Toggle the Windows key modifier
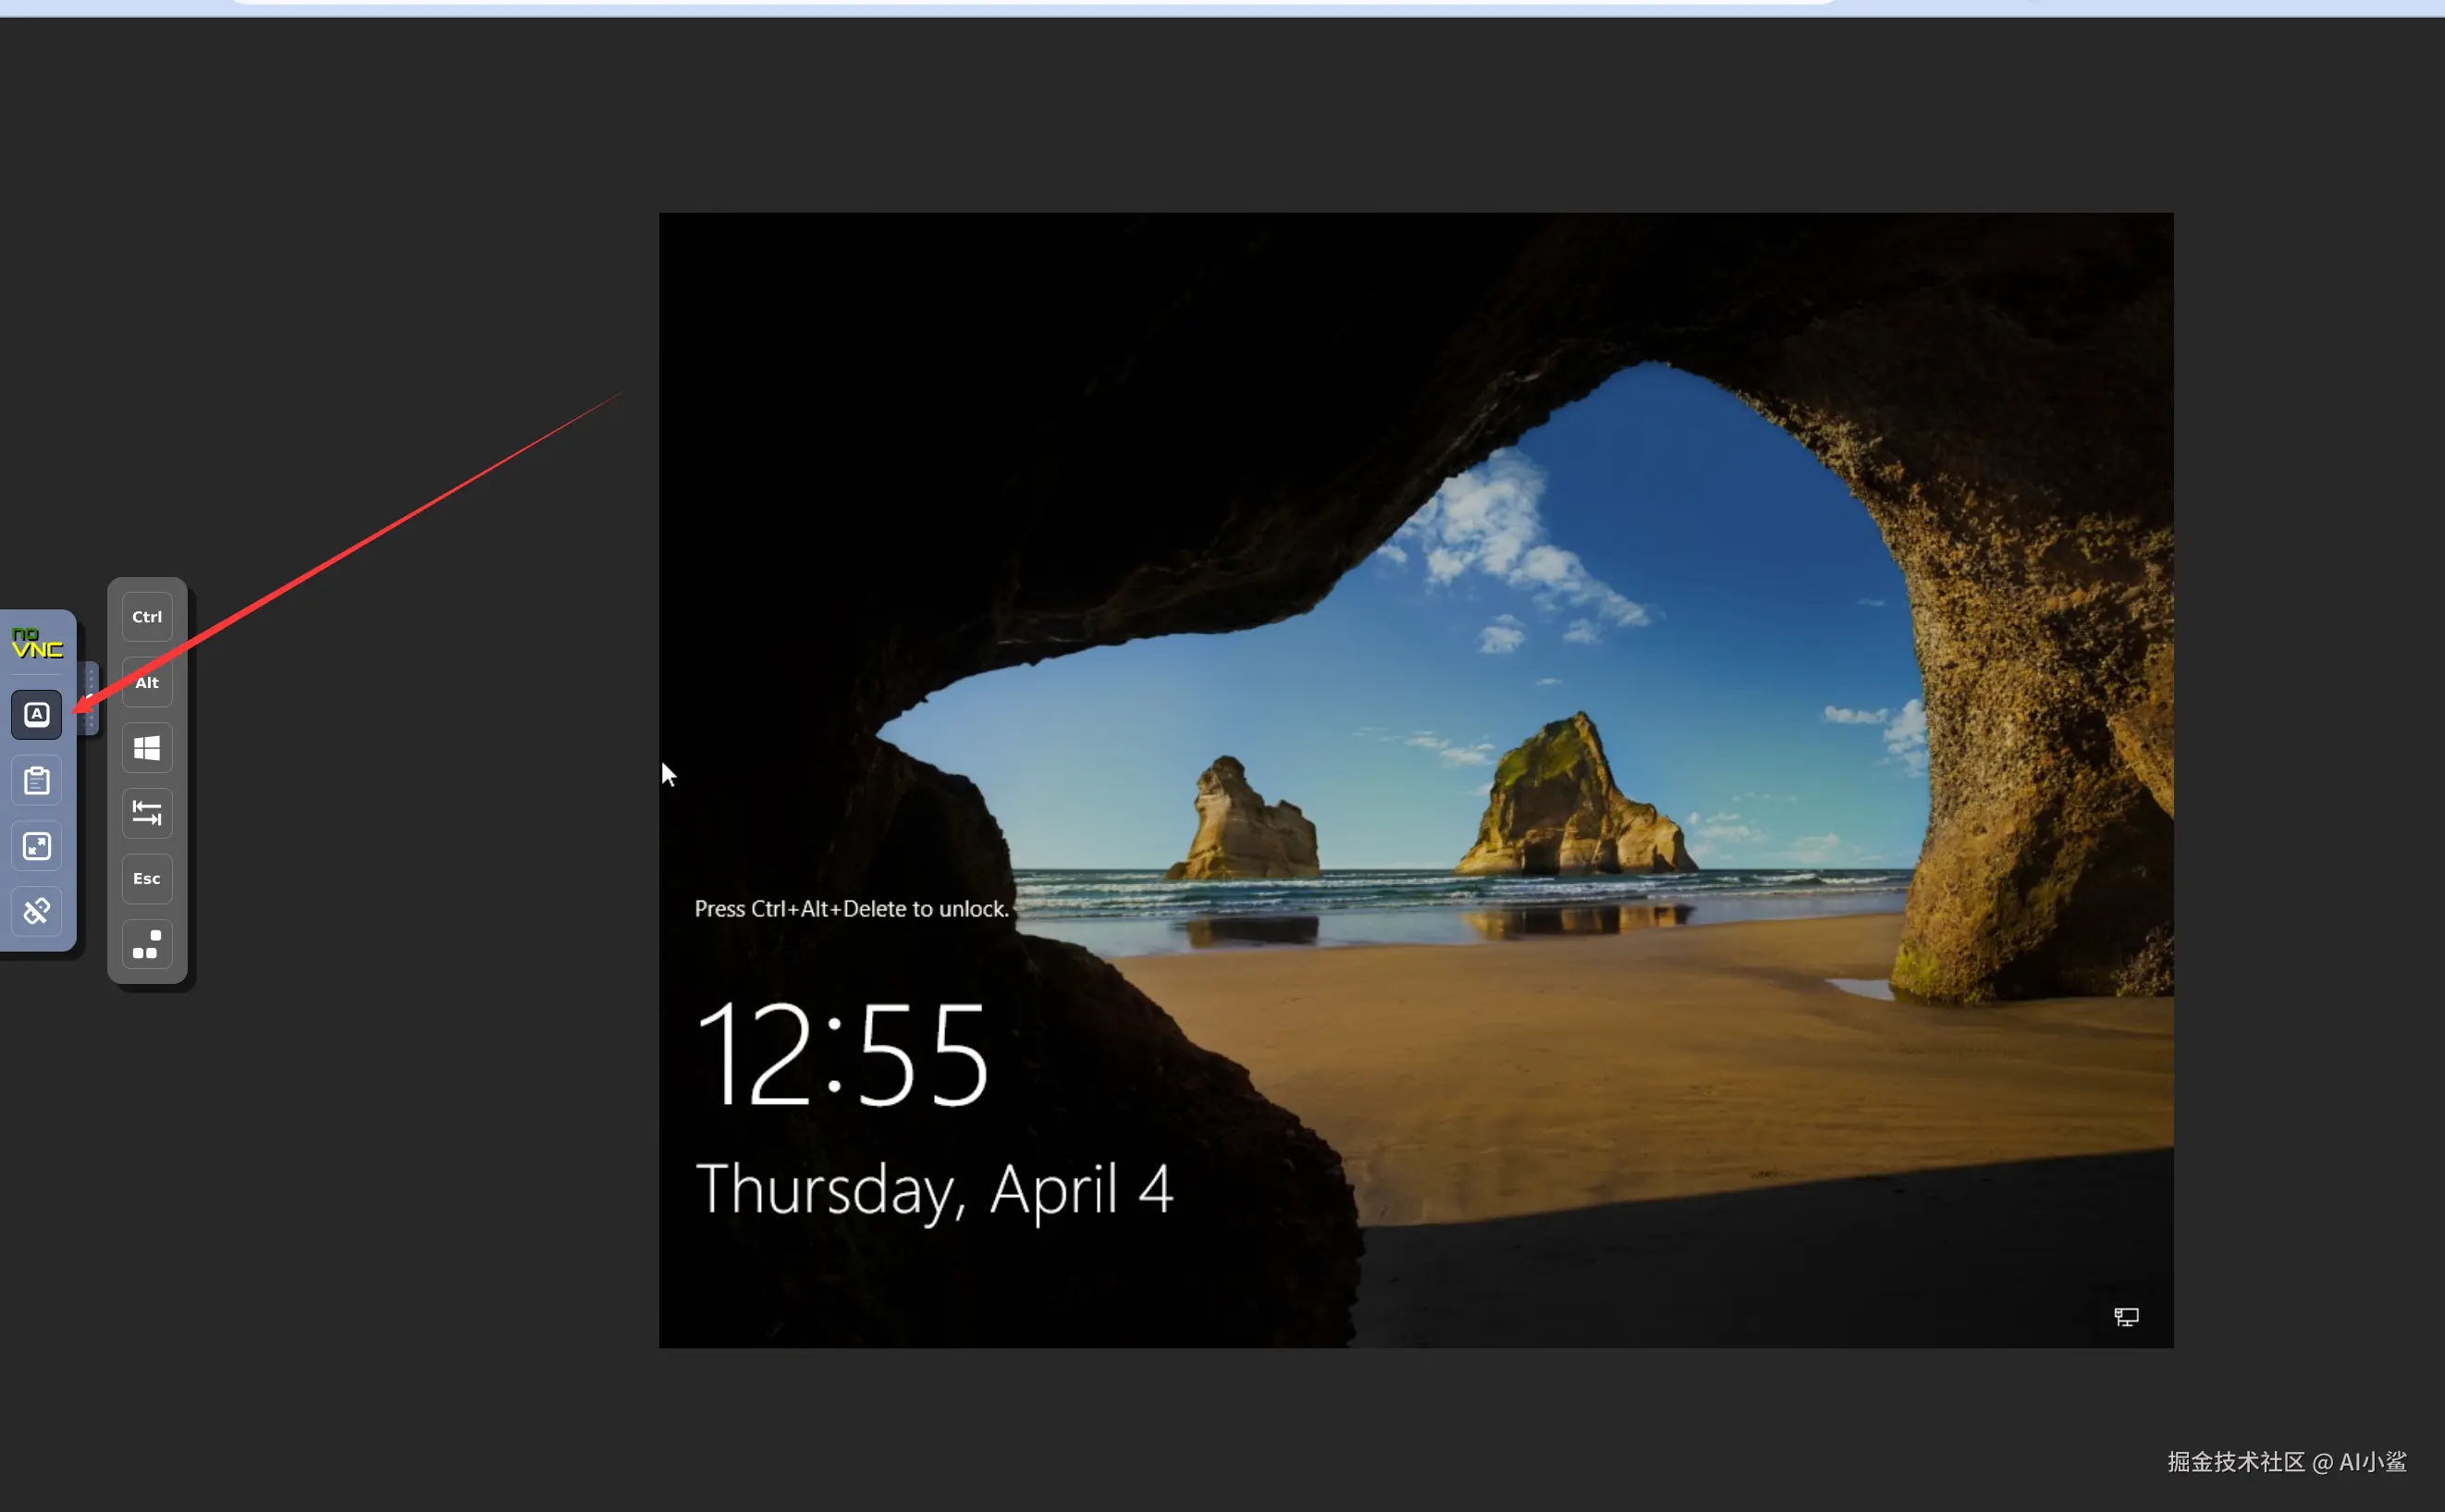2445x1512 pixels. (x=147, y=748)
